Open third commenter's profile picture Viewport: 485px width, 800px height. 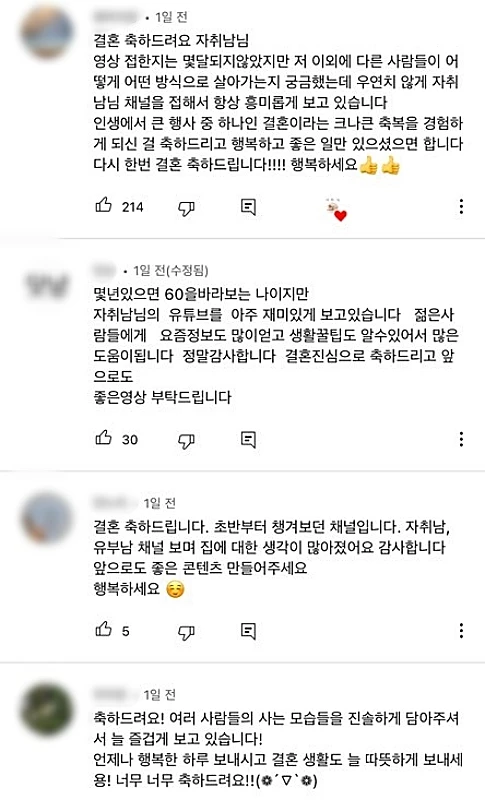coord(47,517)
